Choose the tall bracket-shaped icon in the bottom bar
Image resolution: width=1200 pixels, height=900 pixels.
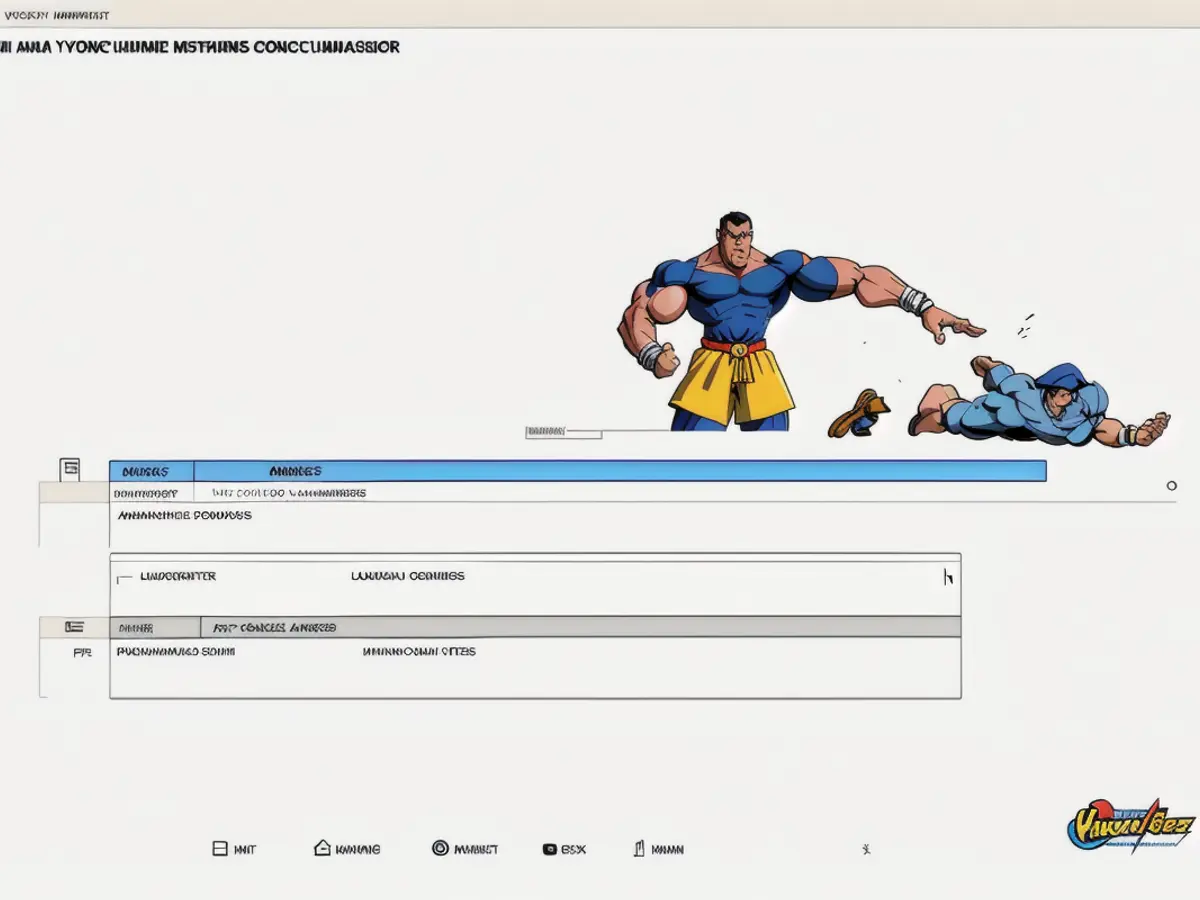tap(638, 848)
